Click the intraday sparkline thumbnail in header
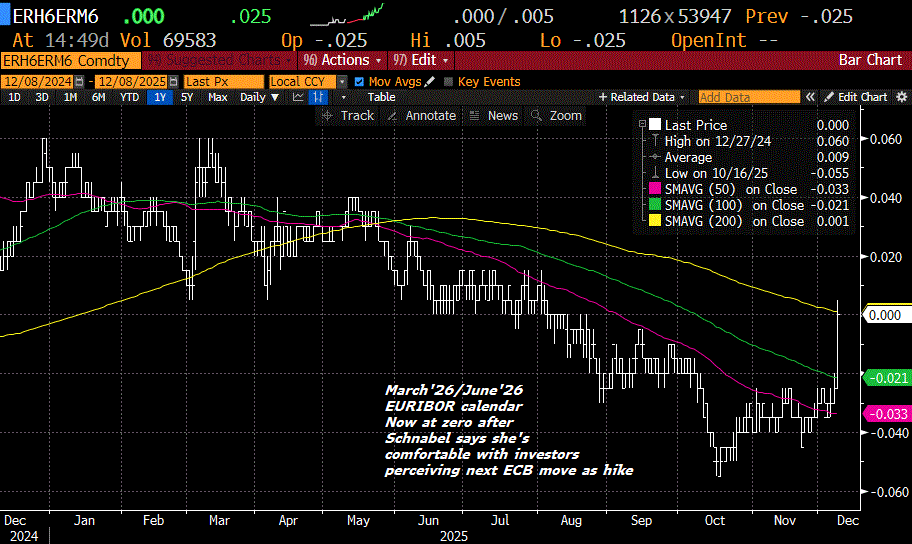 click(347, 15)
